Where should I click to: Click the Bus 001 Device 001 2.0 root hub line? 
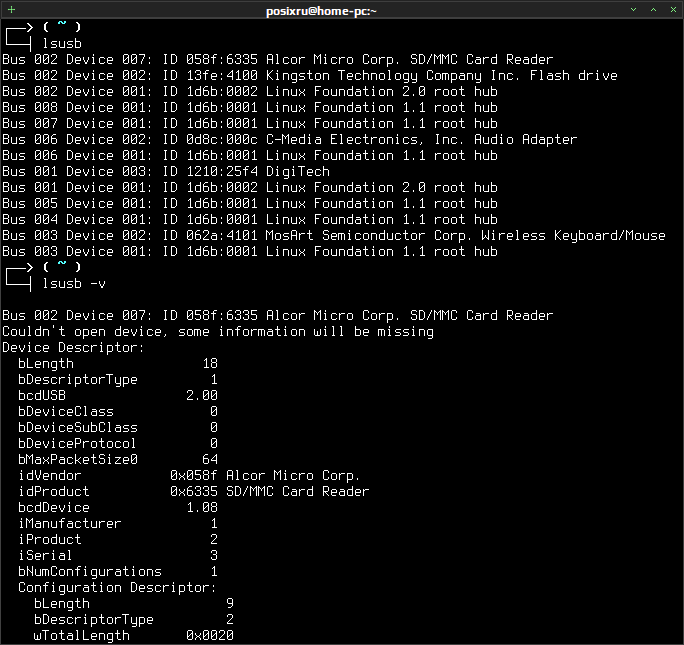pos(250,188)
